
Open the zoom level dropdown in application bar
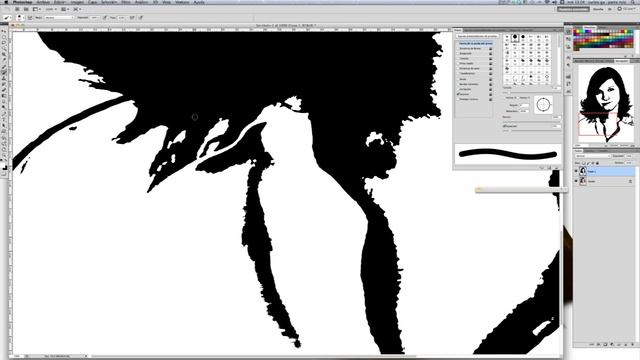51,9
